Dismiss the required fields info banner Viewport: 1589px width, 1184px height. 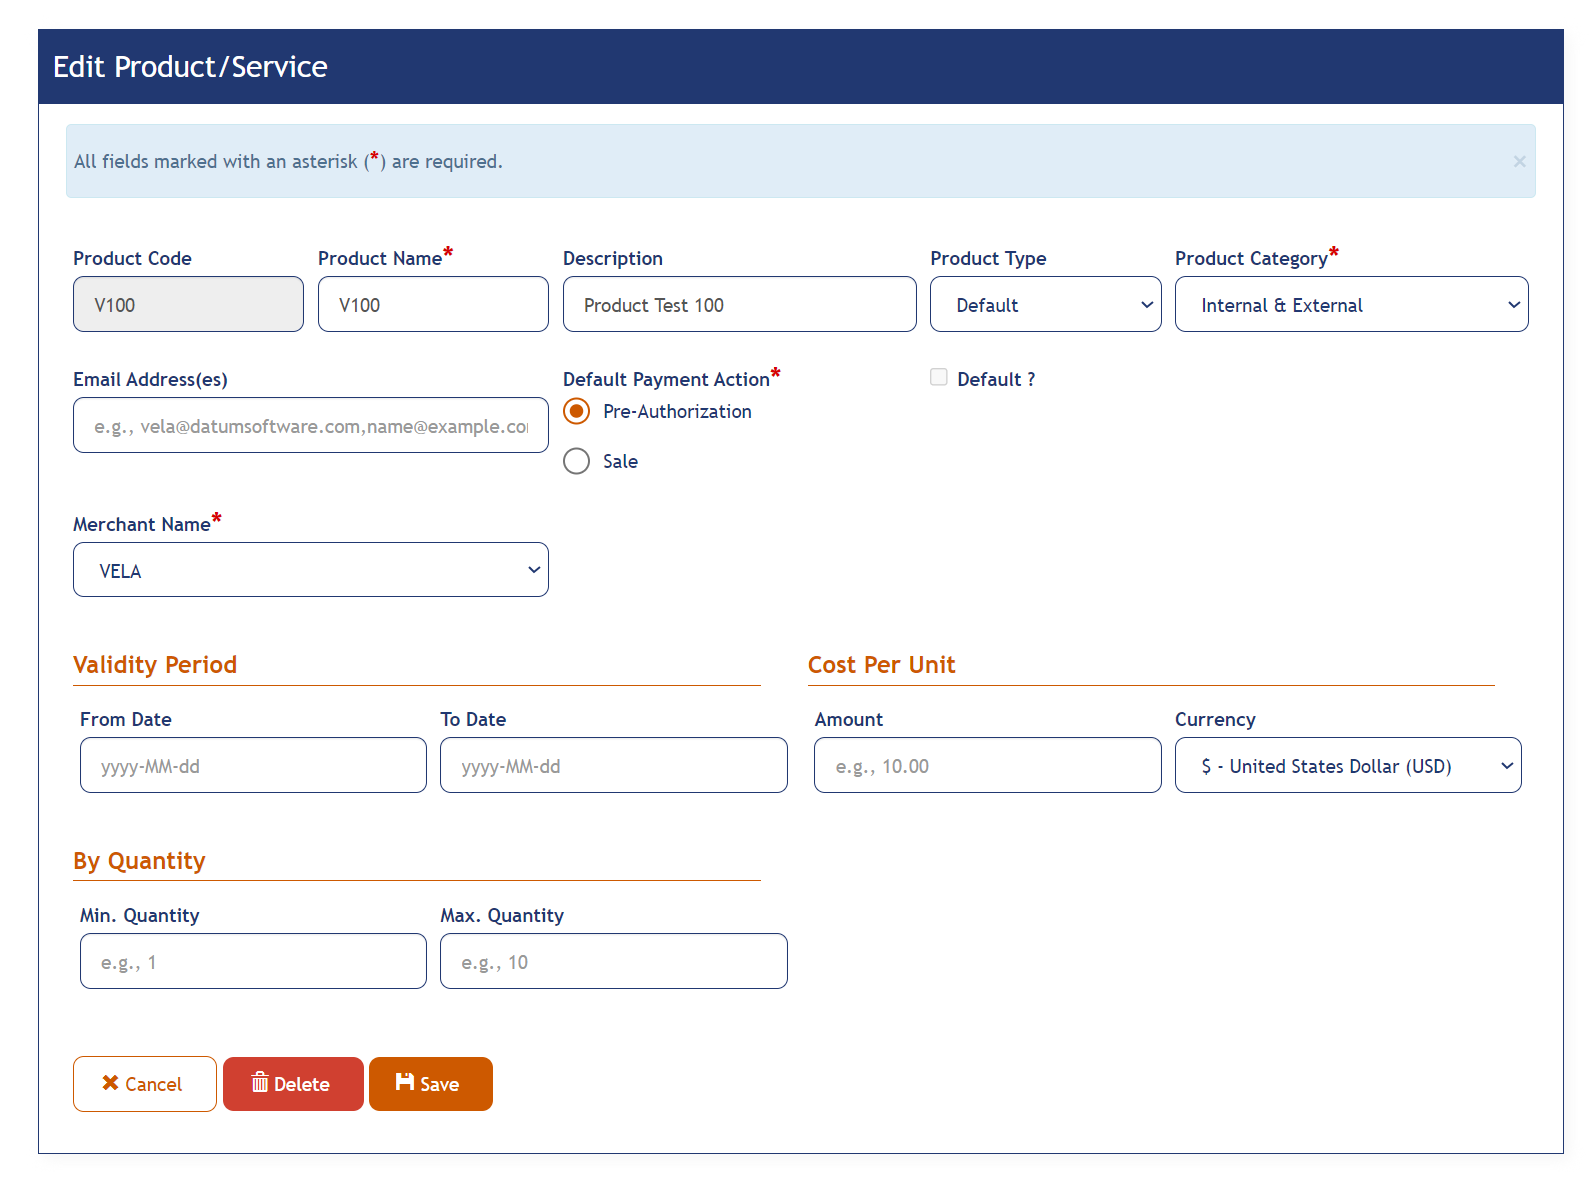(1519, 161)
